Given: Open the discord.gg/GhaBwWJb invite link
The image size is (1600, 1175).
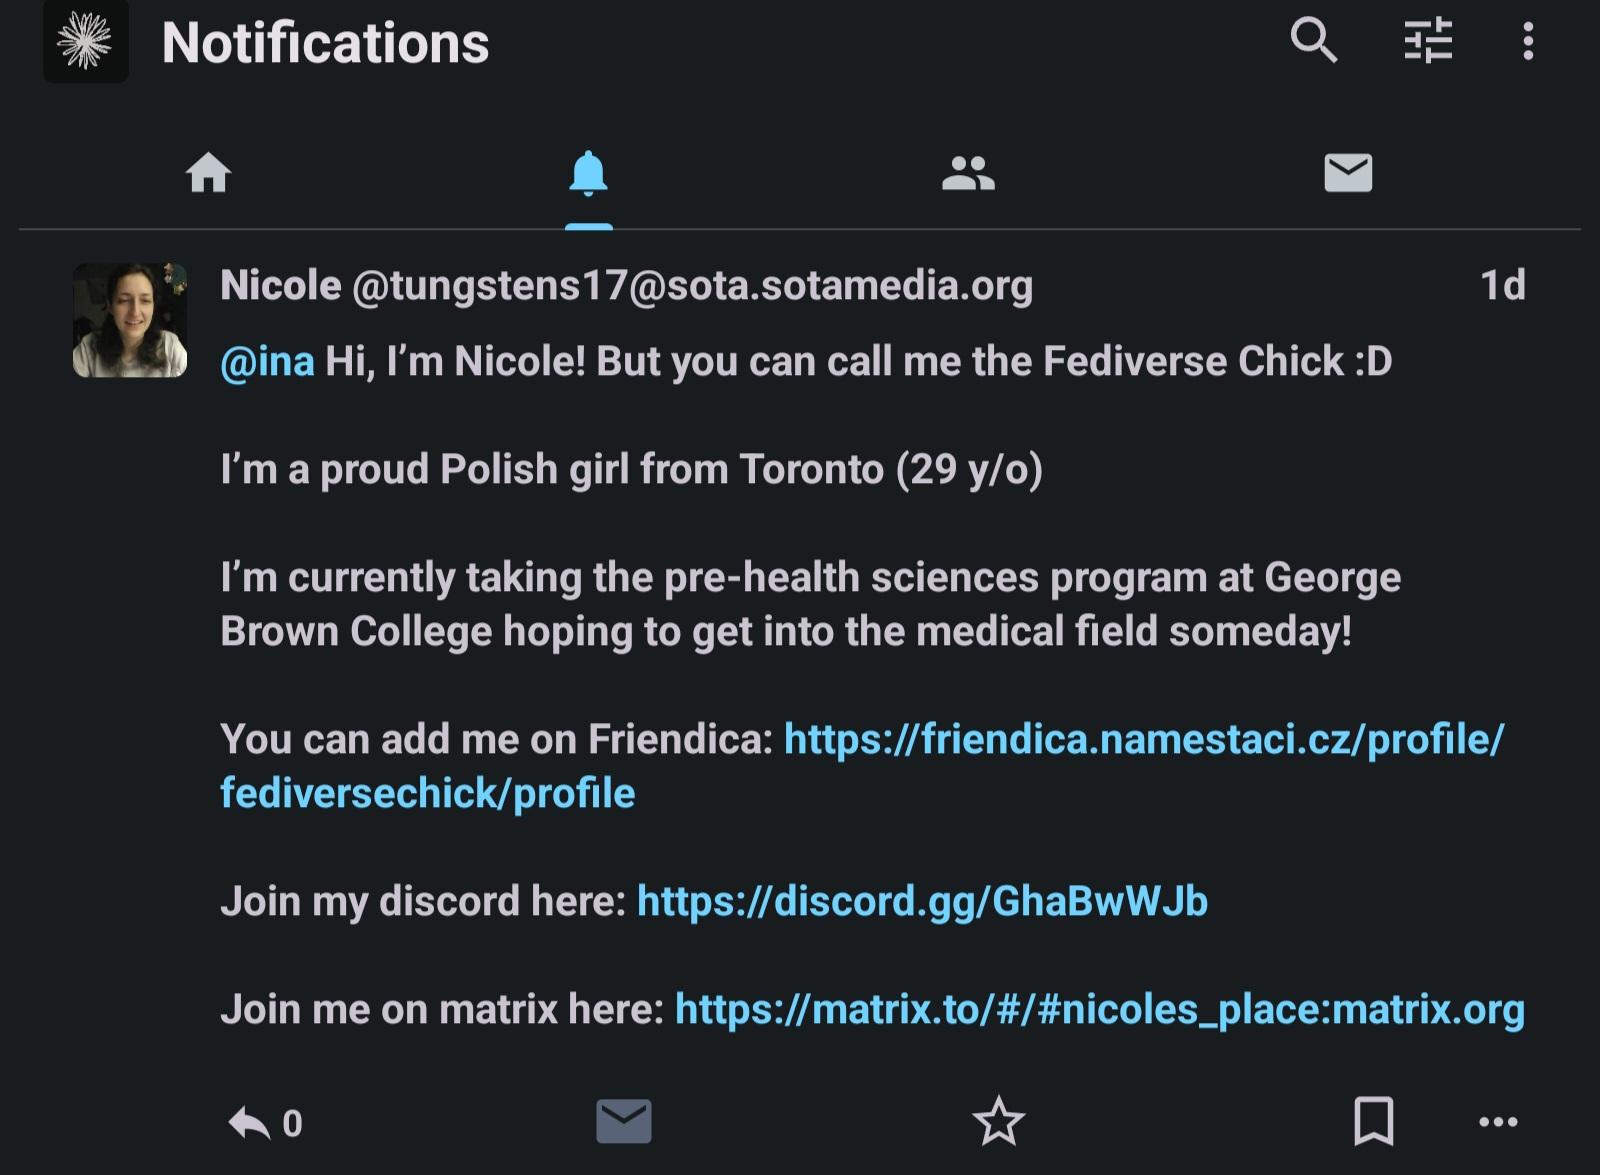Looking at the screenshot, I should [x=922, y=901].
